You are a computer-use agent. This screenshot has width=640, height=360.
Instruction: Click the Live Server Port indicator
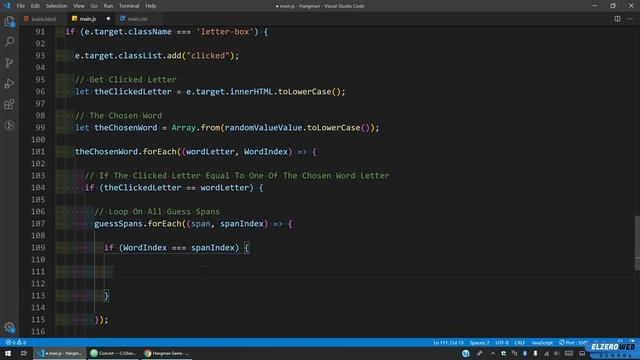(573, 342)
